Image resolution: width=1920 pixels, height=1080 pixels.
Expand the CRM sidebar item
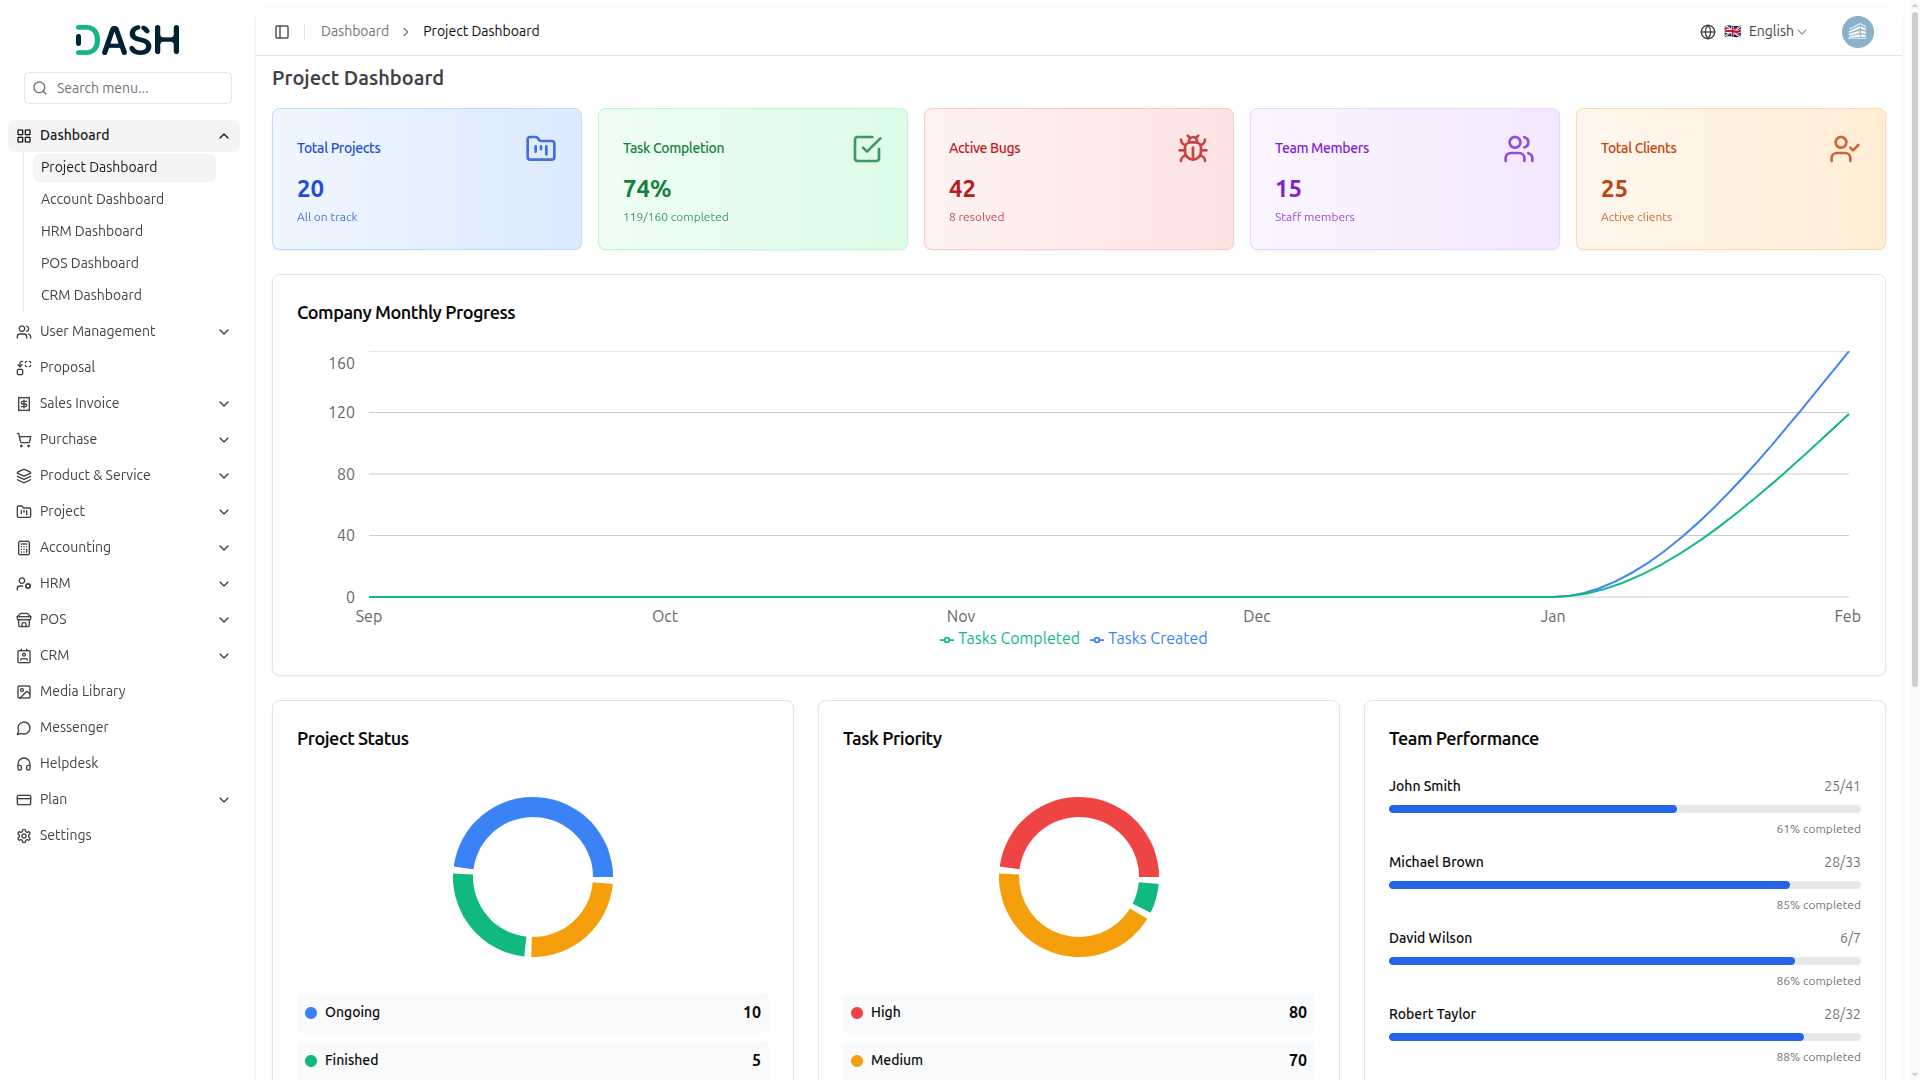tap(124, 656)
